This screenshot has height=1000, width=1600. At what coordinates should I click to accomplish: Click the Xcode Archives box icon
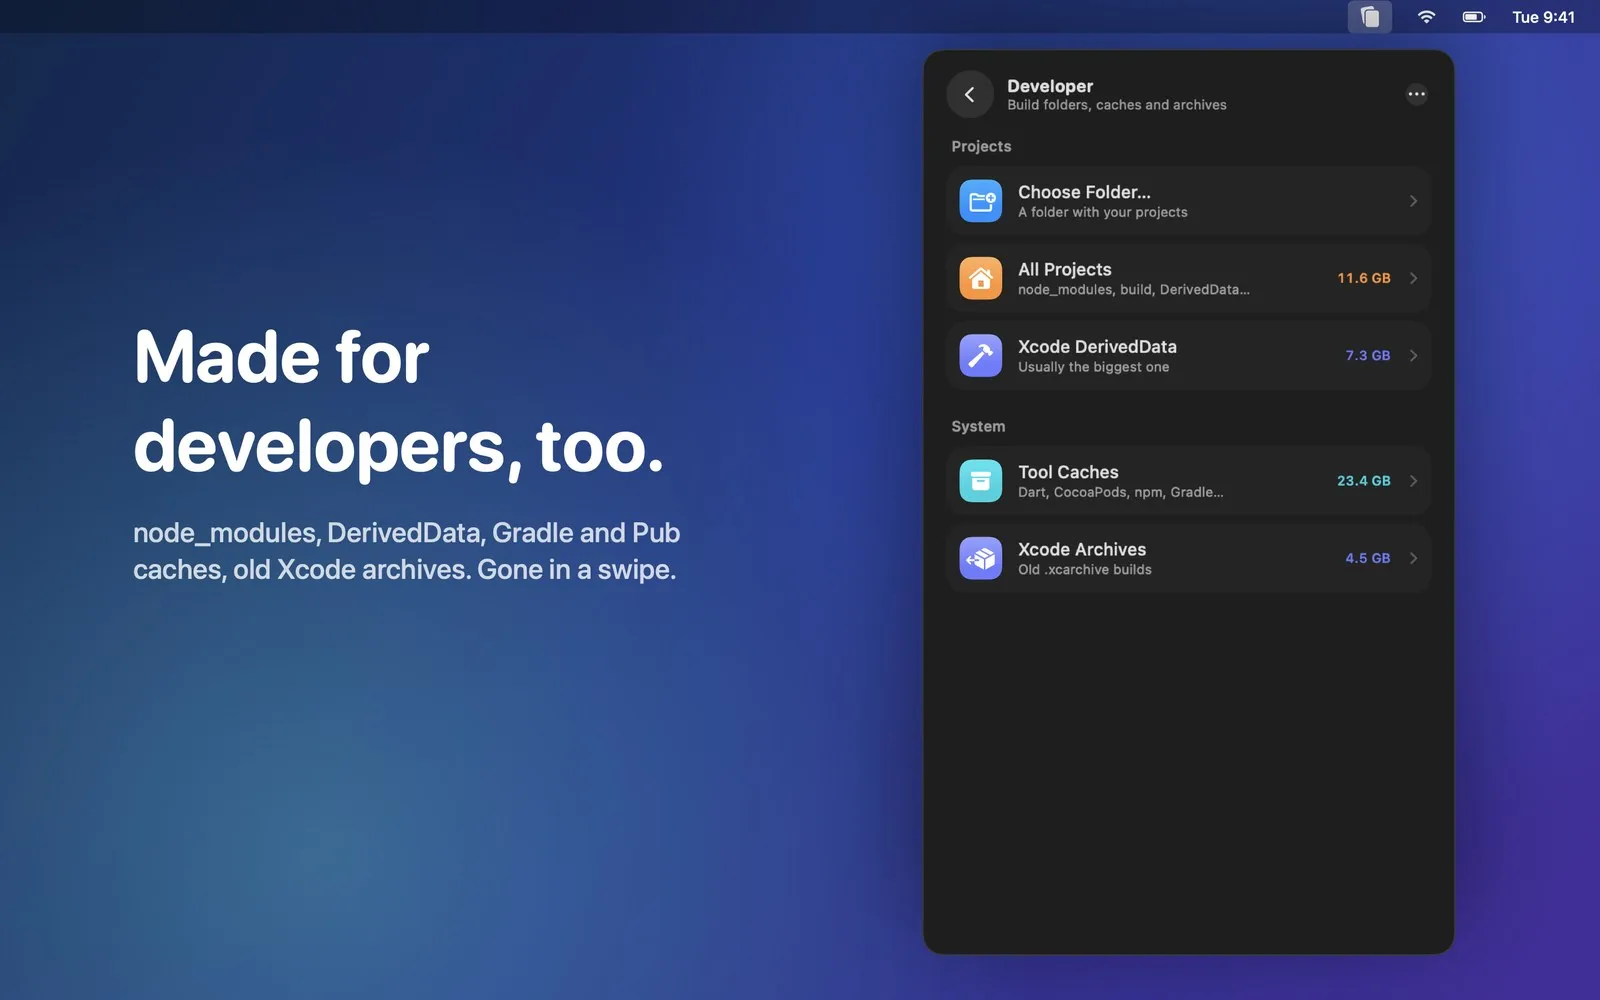point(980,558)
